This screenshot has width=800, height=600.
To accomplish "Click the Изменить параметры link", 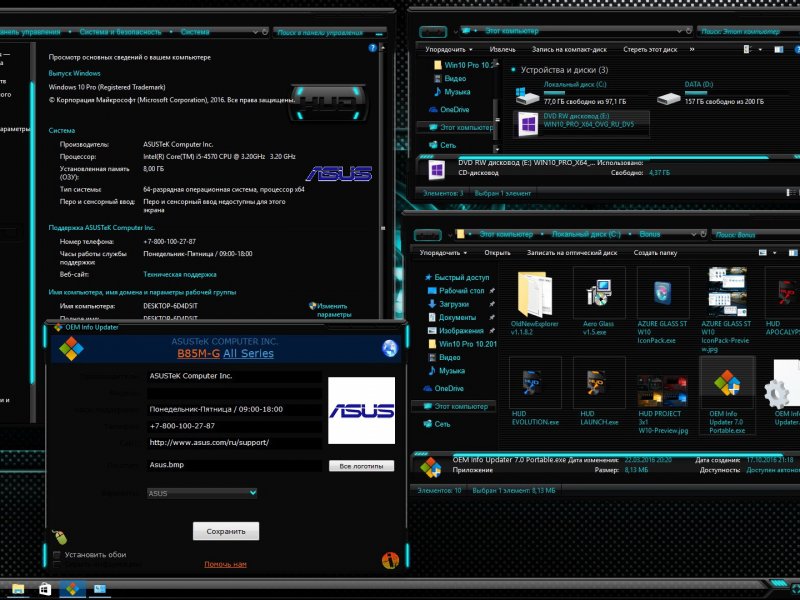I will [x=332, y=310].
